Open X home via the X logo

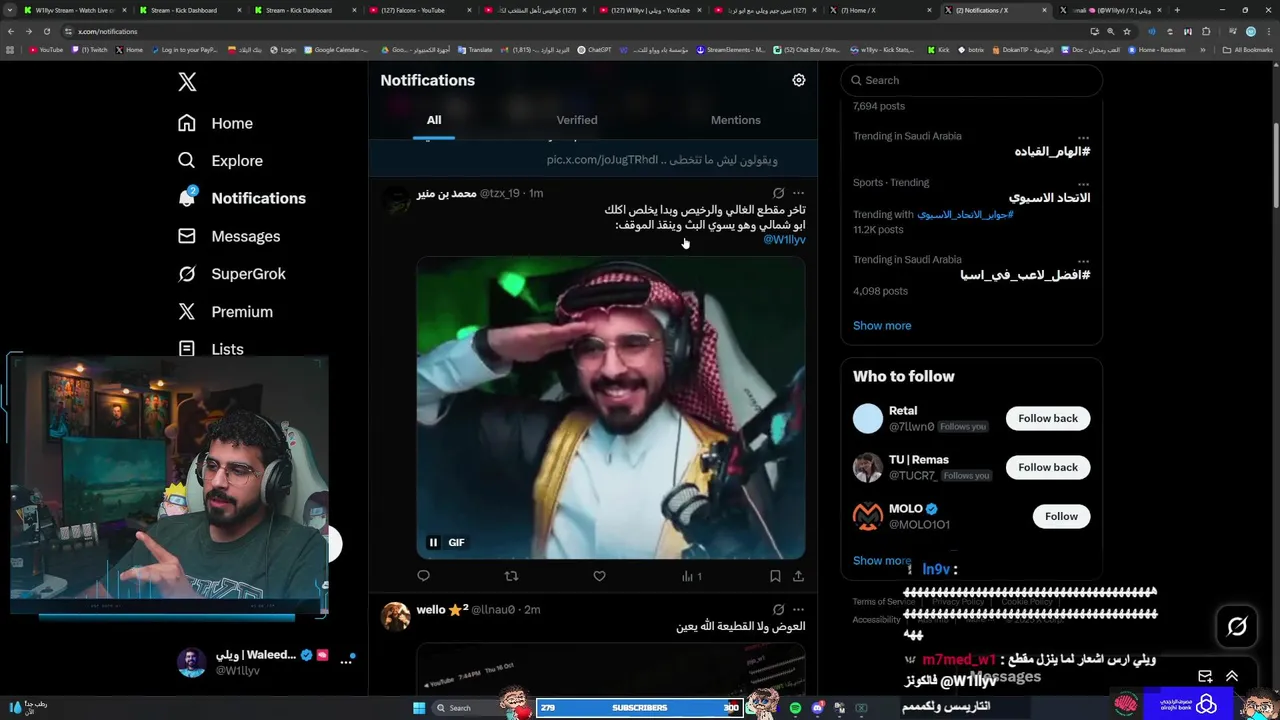point(187,82)
